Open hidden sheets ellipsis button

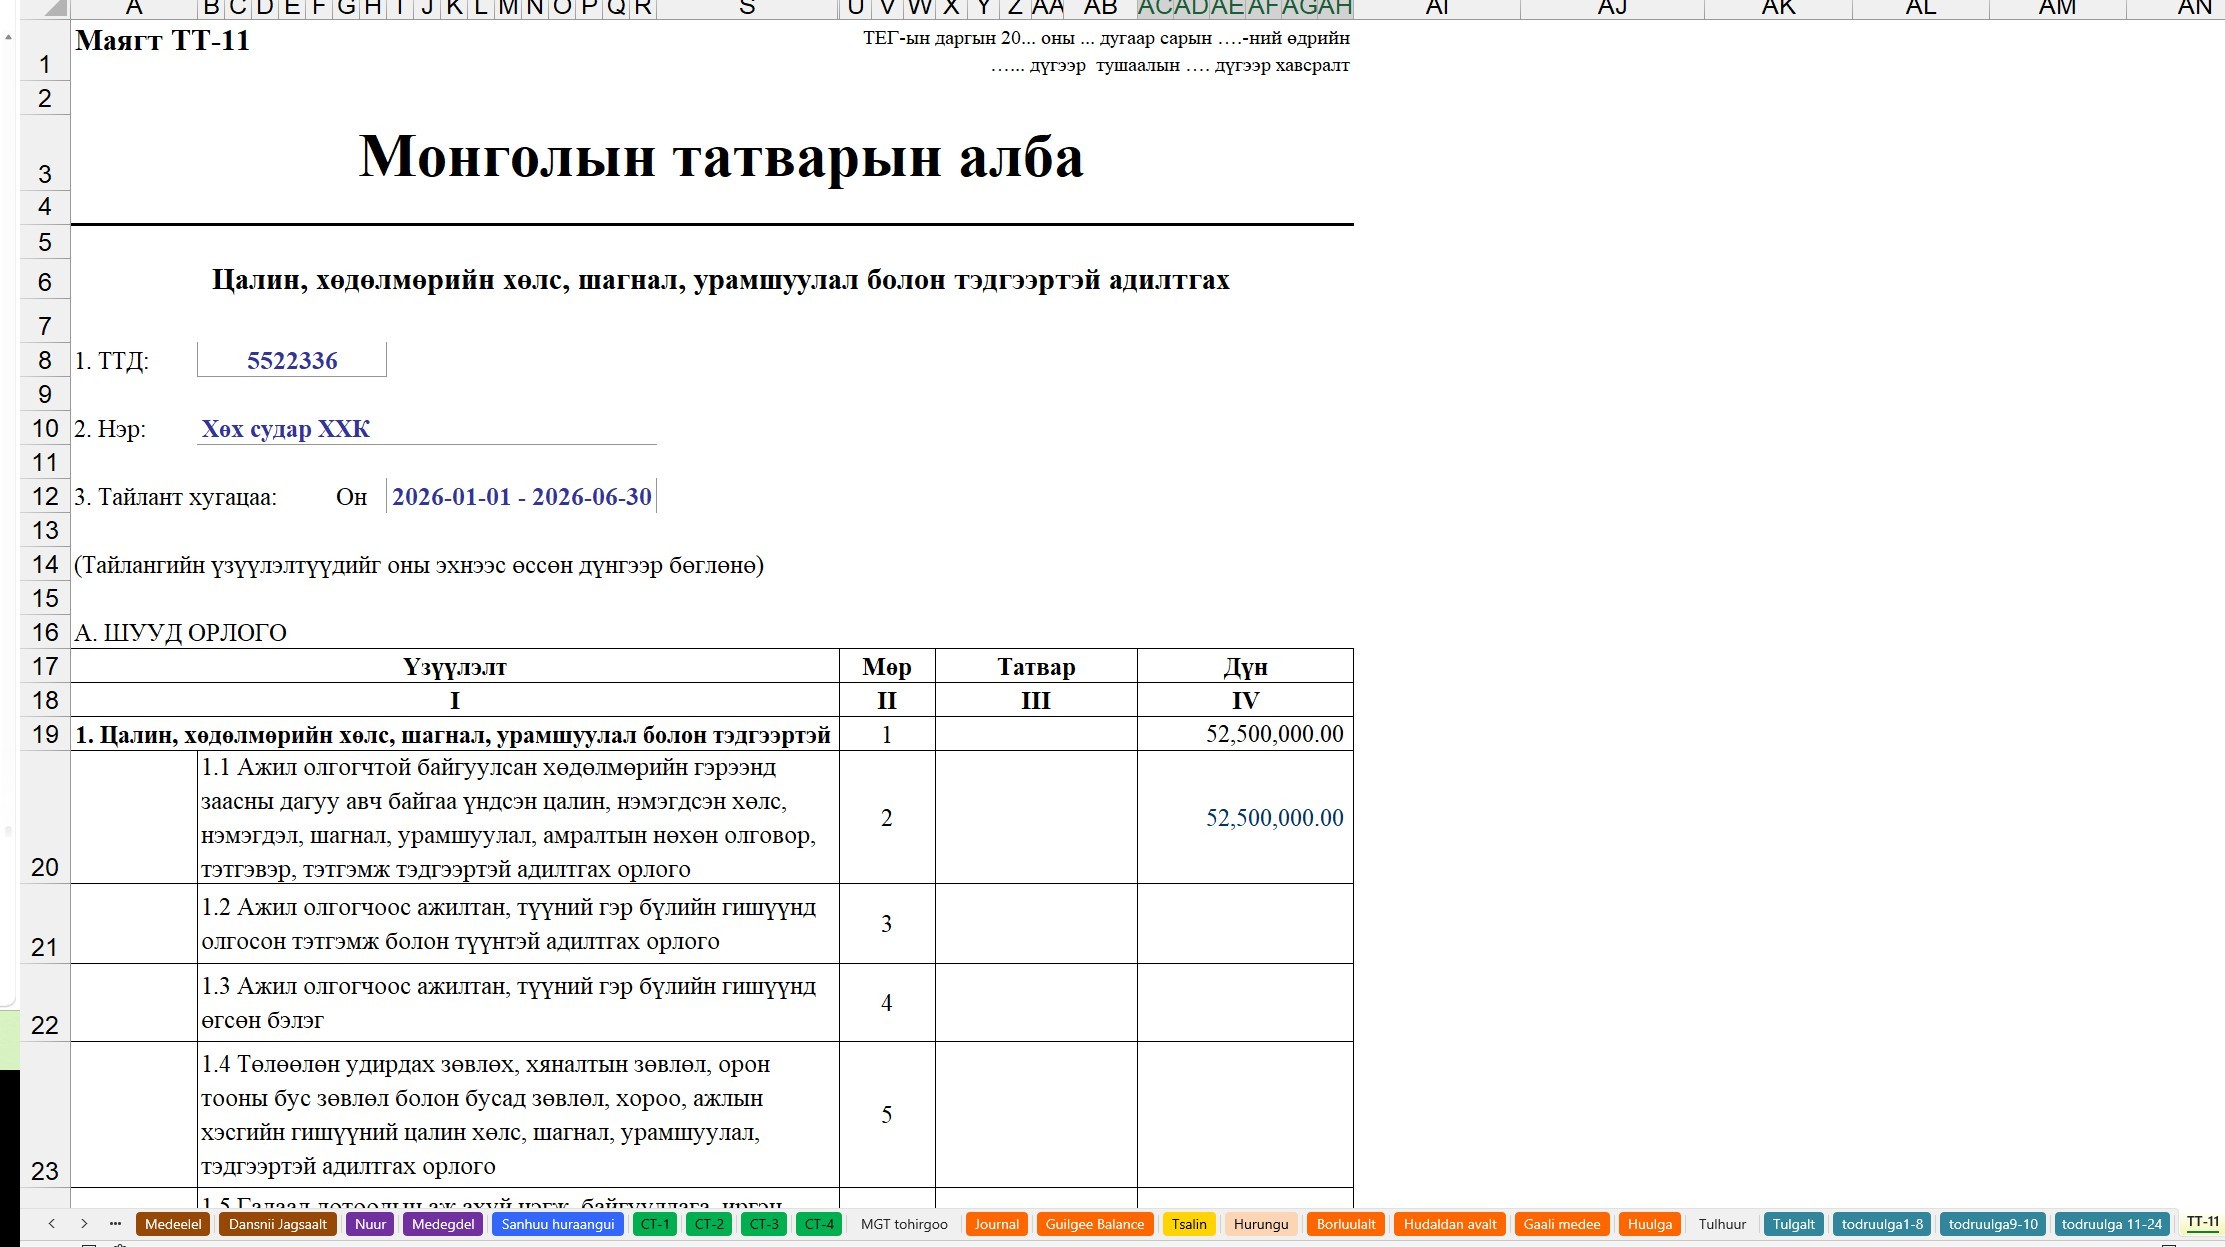pos(116,1223)
